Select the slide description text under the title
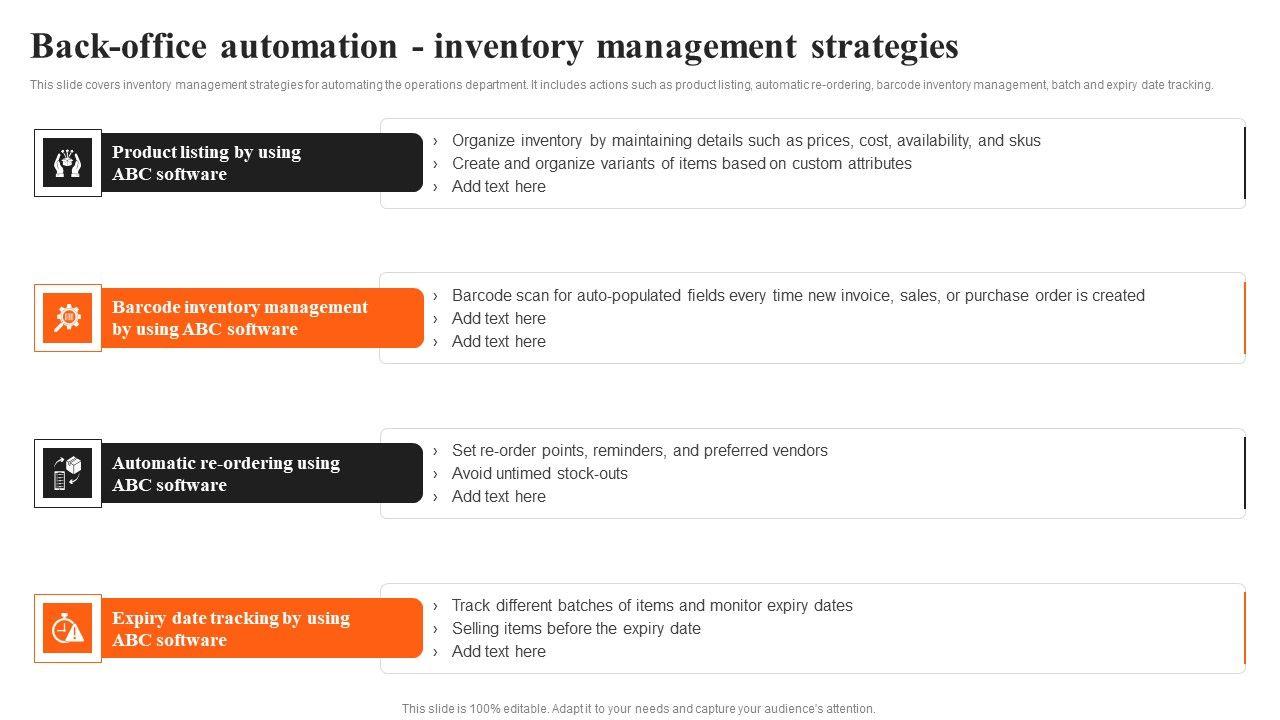This screenshot has width=1280, height=720. 621,85
